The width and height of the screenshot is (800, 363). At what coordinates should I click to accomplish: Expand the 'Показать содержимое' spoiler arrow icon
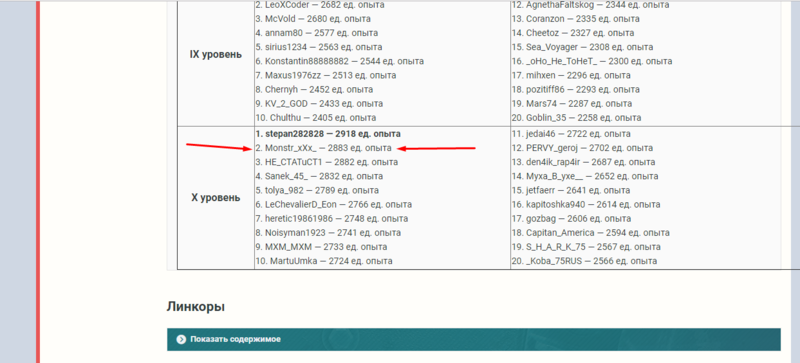coord(181,339)
